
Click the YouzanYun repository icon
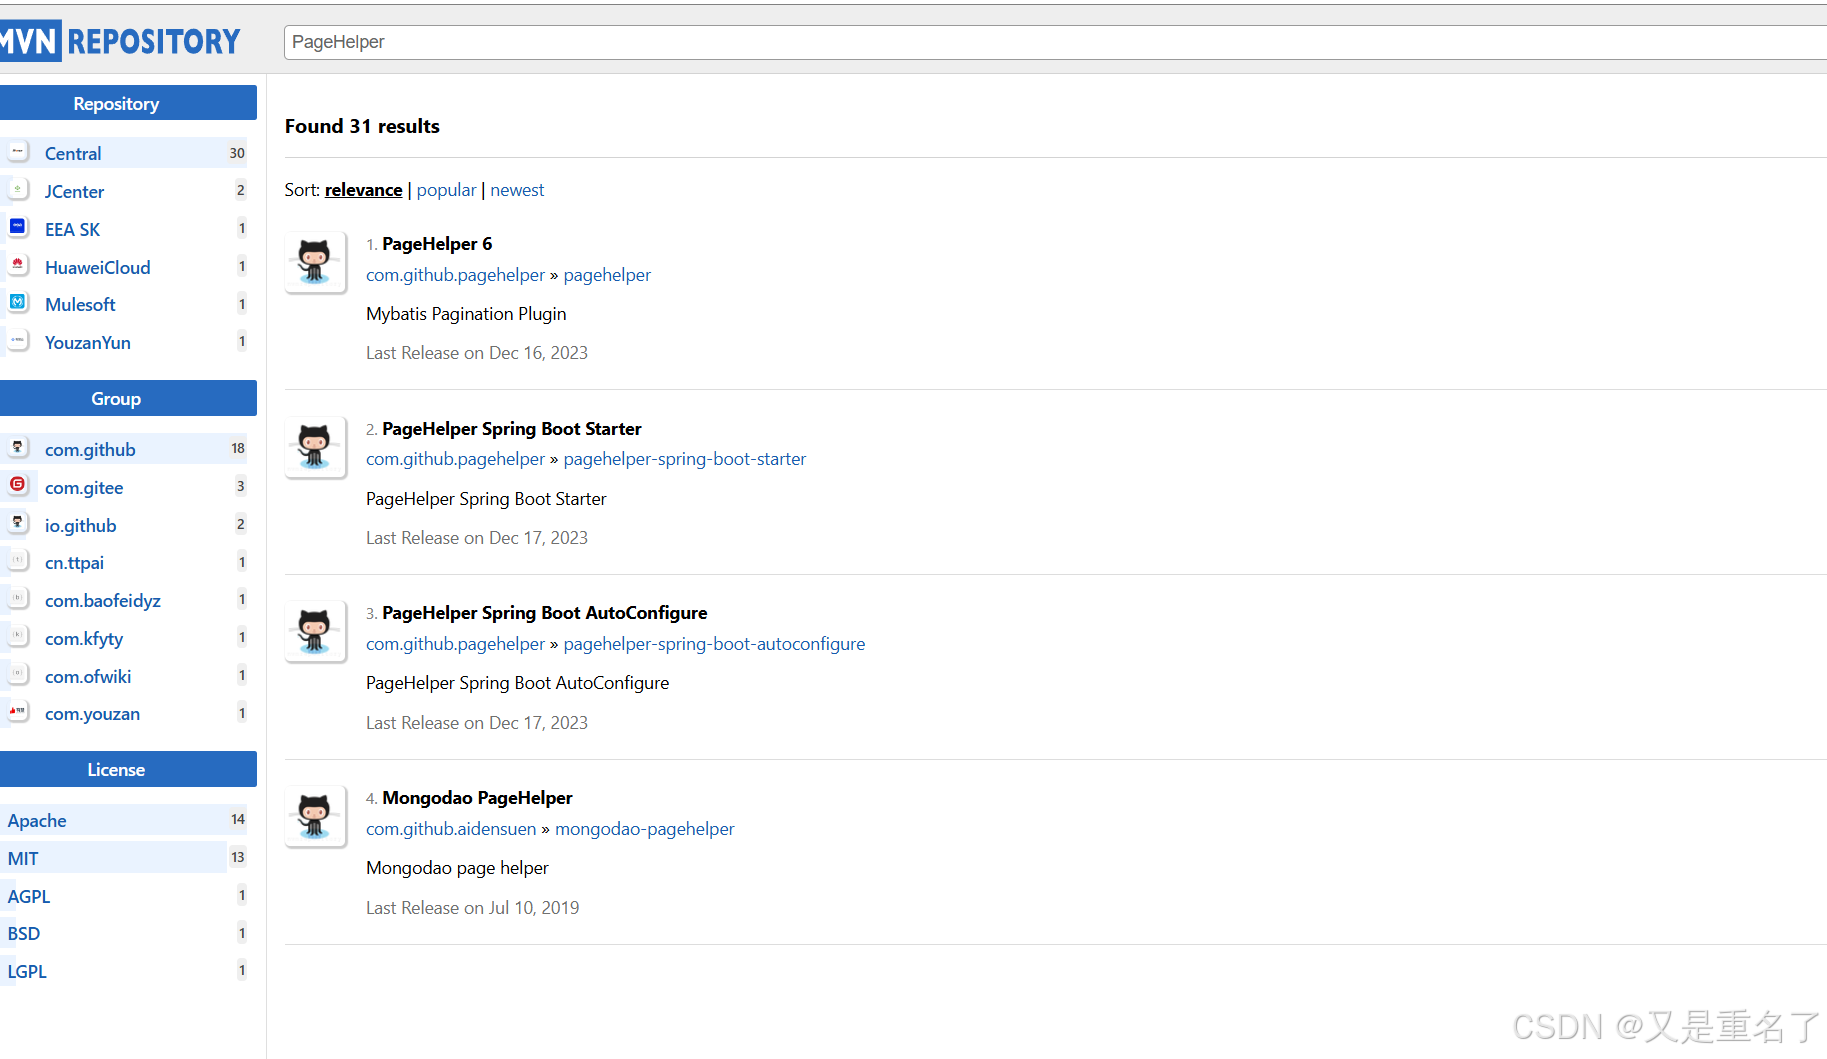point(18,341)
